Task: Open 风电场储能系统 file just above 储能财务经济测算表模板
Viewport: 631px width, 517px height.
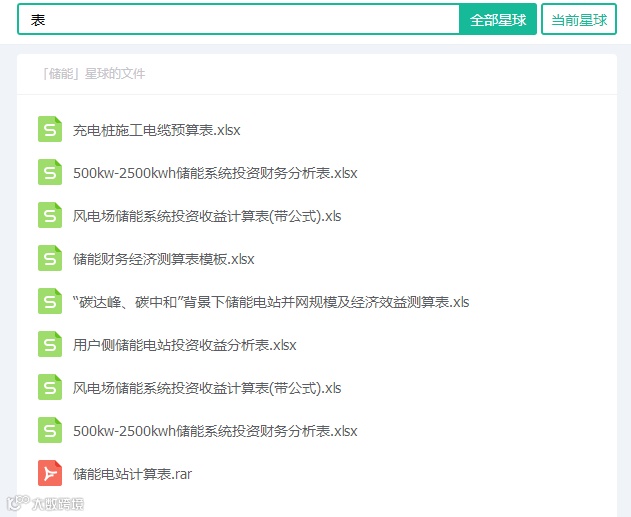Action: (x=207, y=216)
